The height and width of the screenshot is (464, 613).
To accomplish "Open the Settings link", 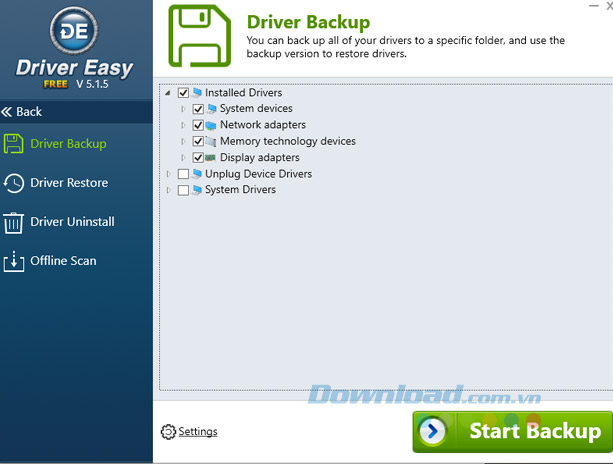I will (x=198, y=432).
